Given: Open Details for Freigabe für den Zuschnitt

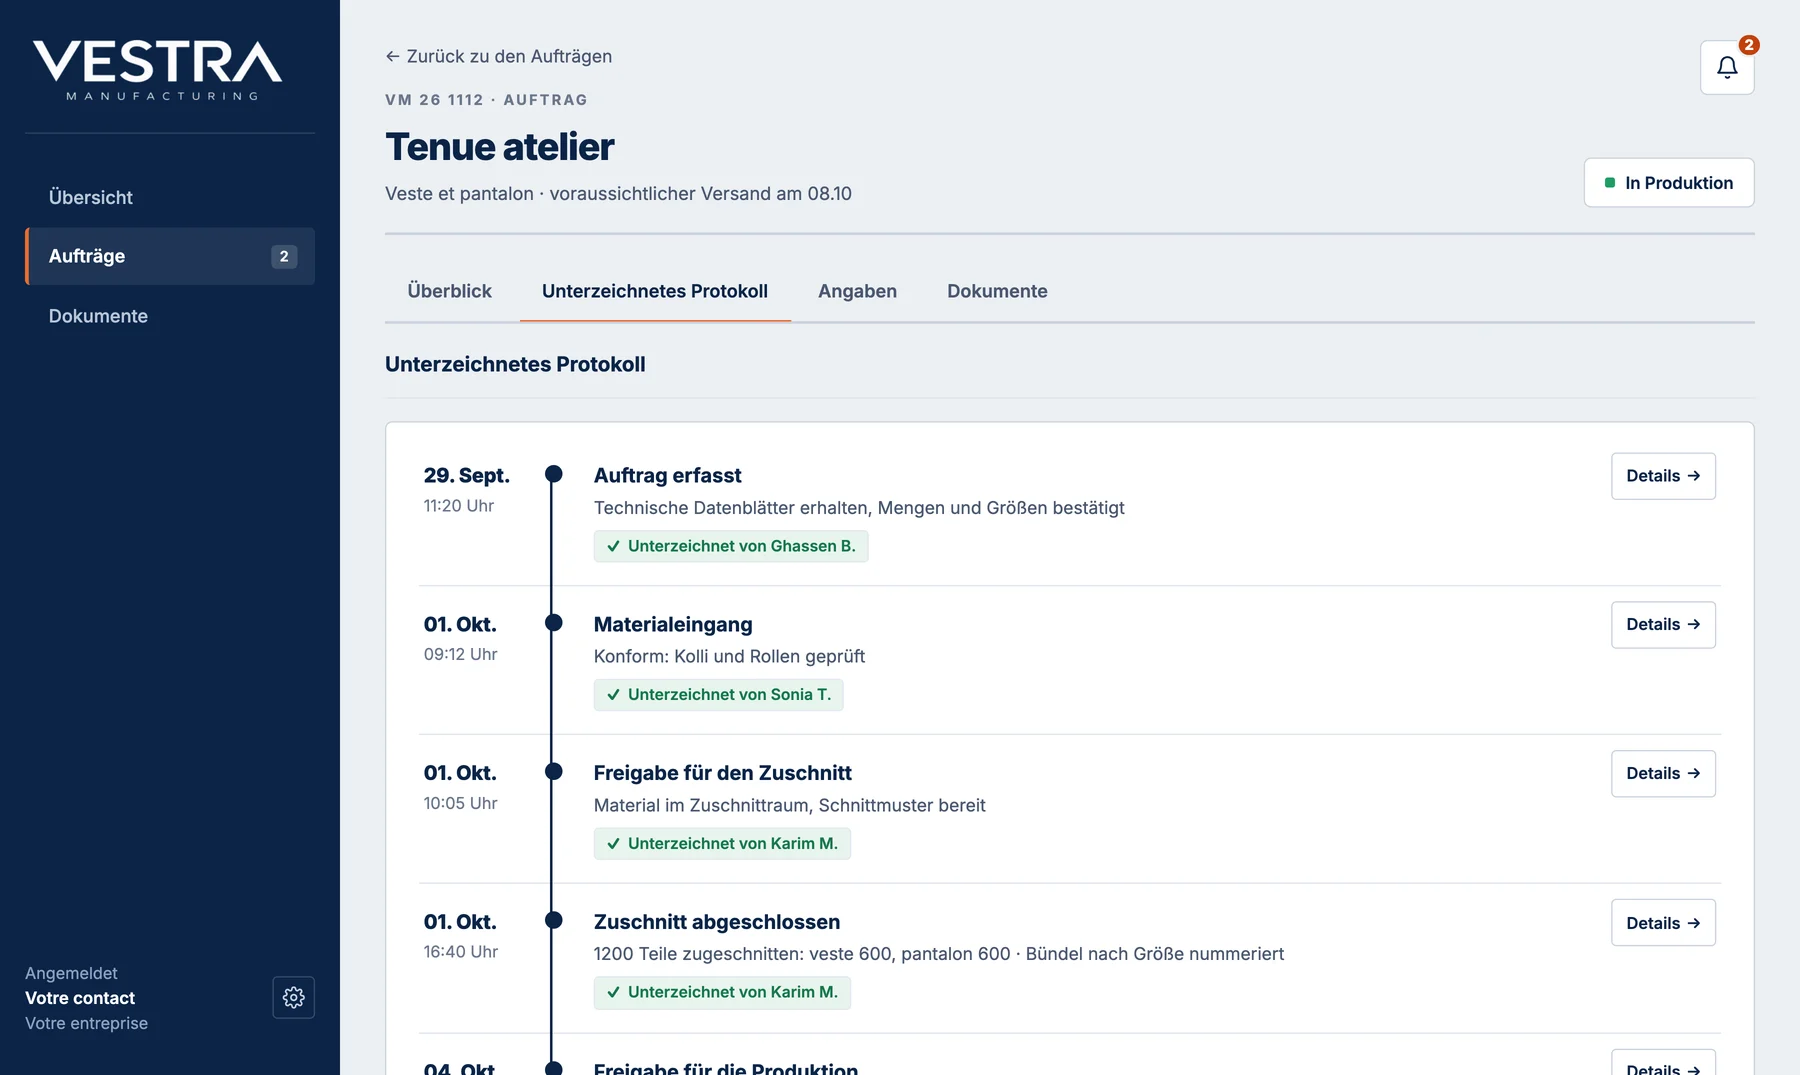Looking at the screenshot, I should tap(1663, 774).
